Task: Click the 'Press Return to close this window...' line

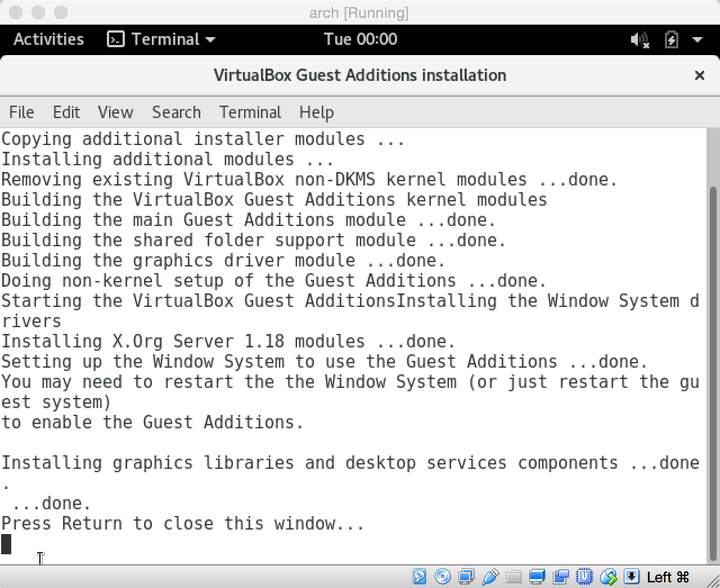Action: 183,523
